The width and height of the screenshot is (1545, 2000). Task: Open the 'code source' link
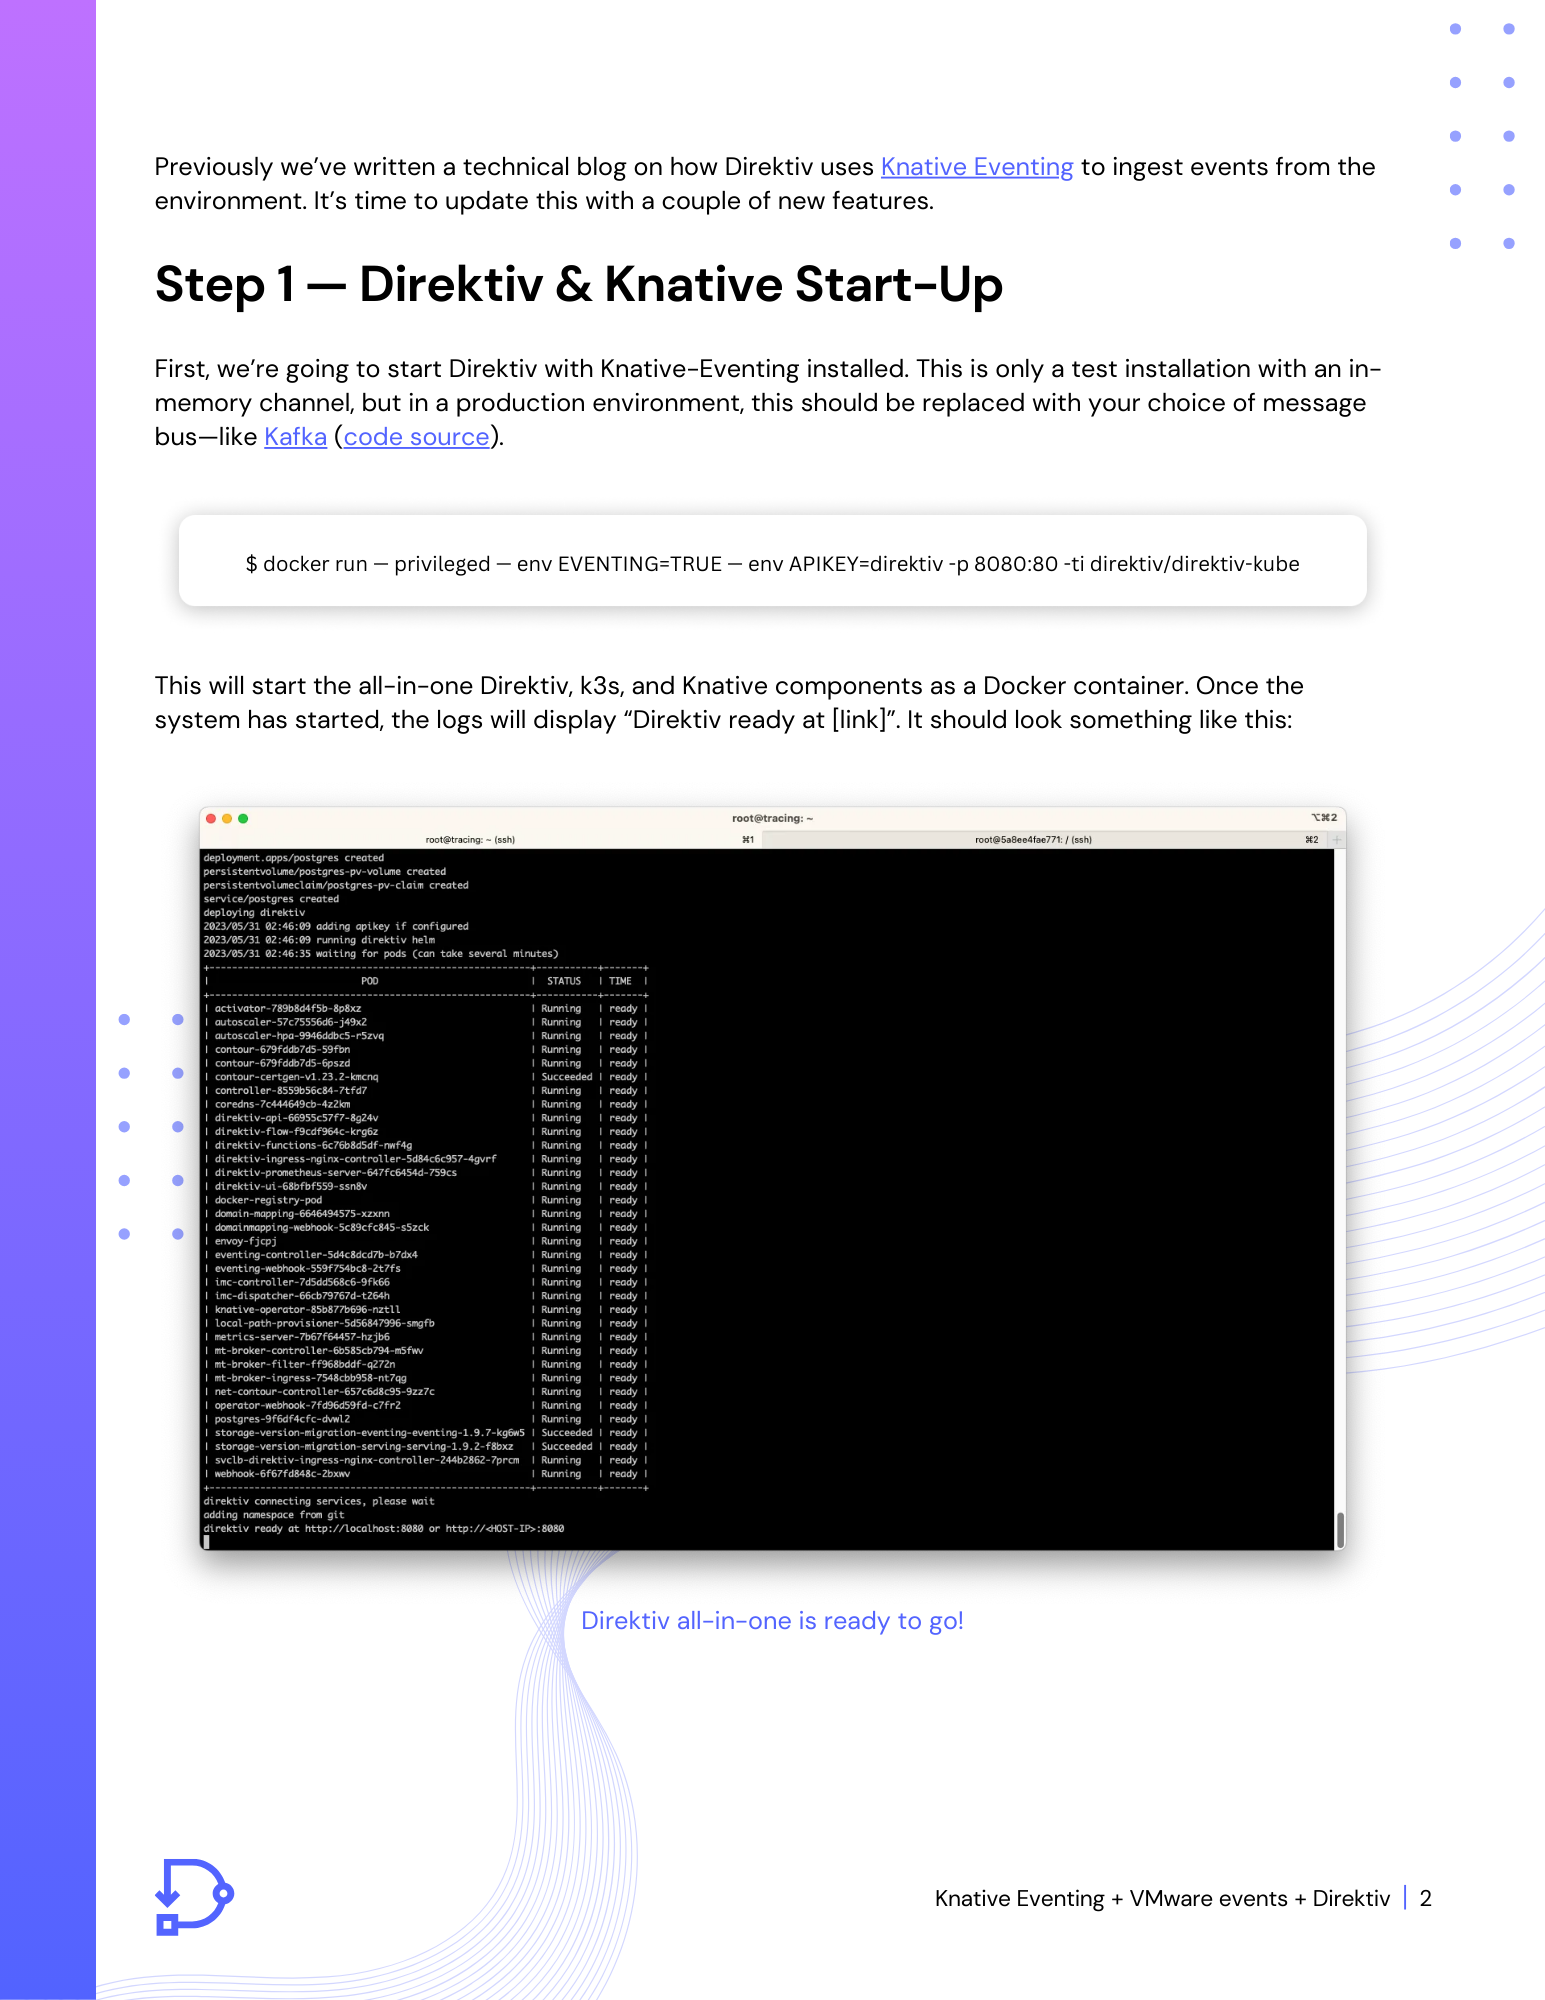pos(417,437)
